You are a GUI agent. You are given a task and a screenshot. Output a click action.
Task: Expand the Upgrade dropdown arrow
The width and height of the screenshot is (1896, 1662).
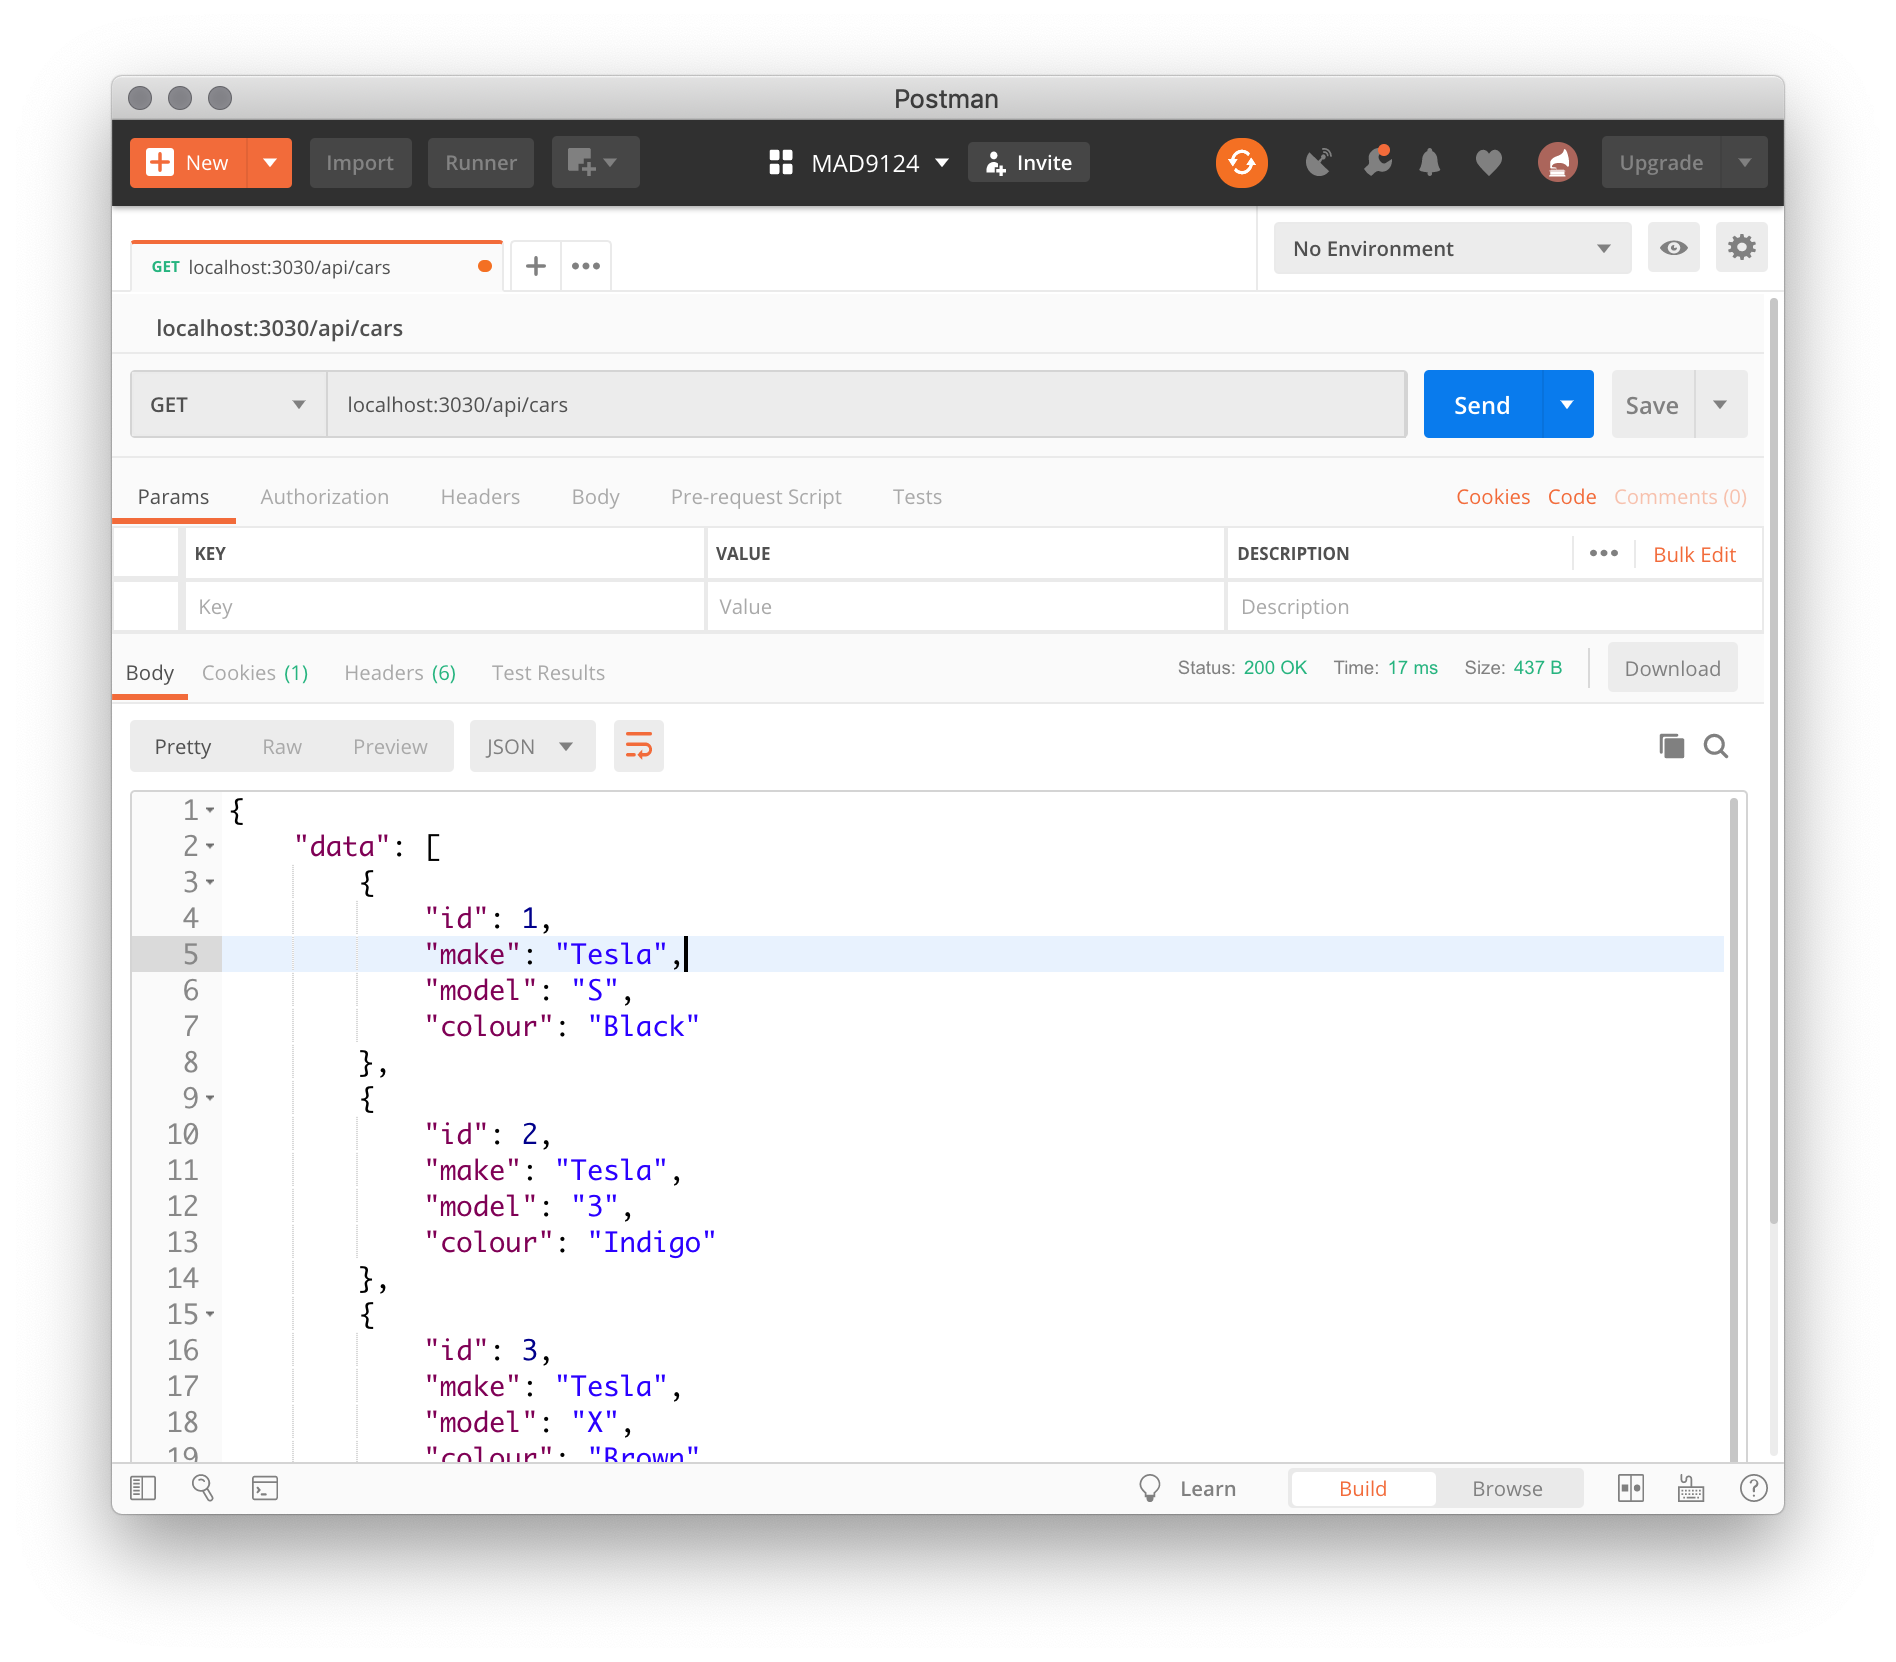pos(1744,162)
